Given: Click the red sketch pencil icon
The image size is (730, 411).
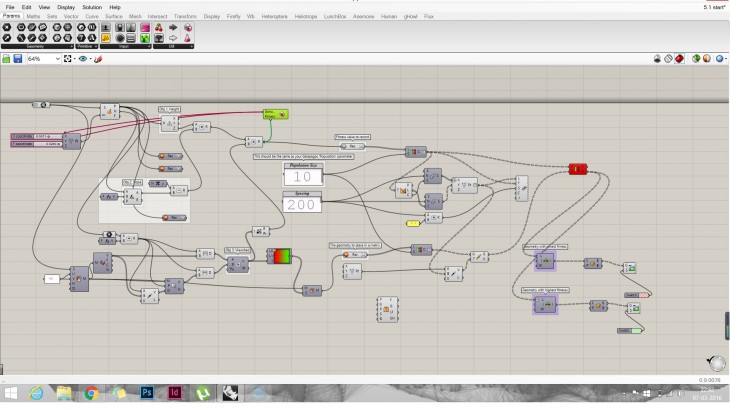Looking at the screenshot, I should pos(98,59).
